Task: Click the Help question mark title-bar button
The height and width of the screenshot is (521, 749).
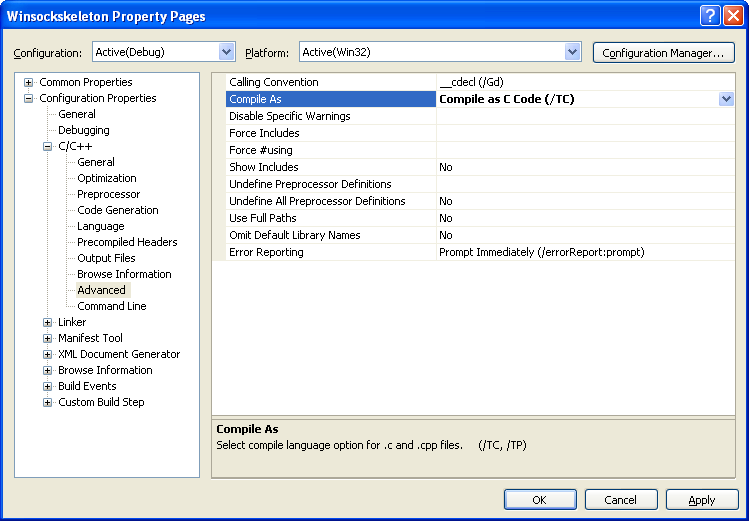Action: coord(710,16)
